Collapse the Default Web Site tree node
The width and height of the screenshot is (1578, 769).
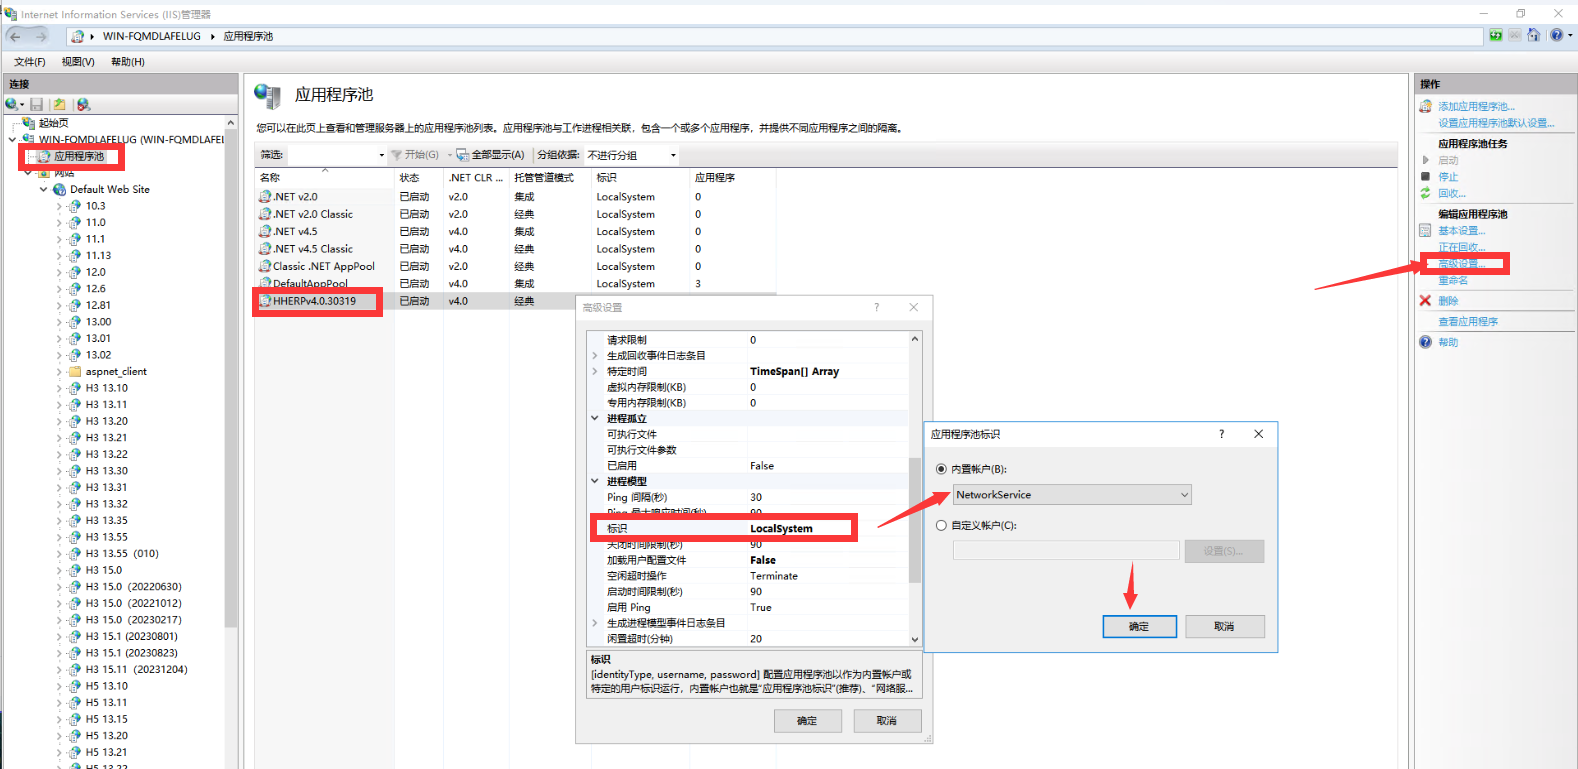[x=43, y=189]
